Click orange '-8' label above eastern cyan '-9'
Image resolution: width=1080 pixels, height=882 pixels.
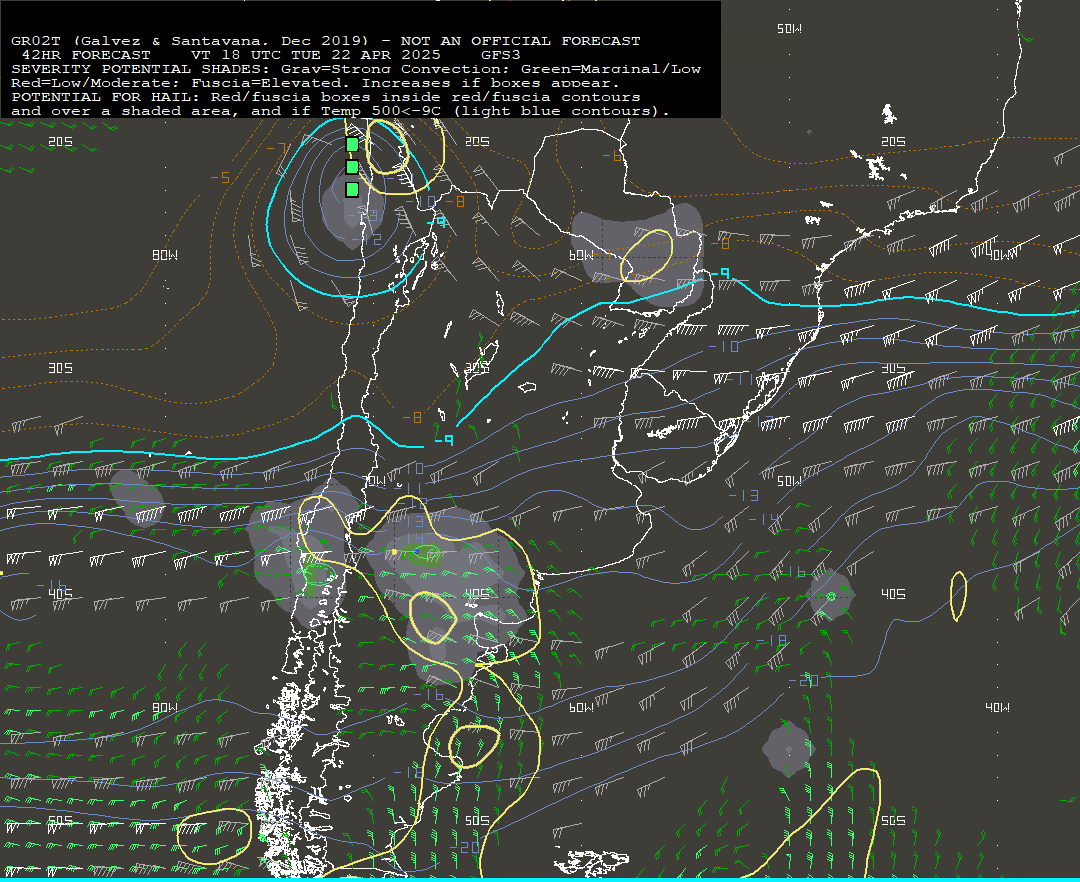[720, 244]
